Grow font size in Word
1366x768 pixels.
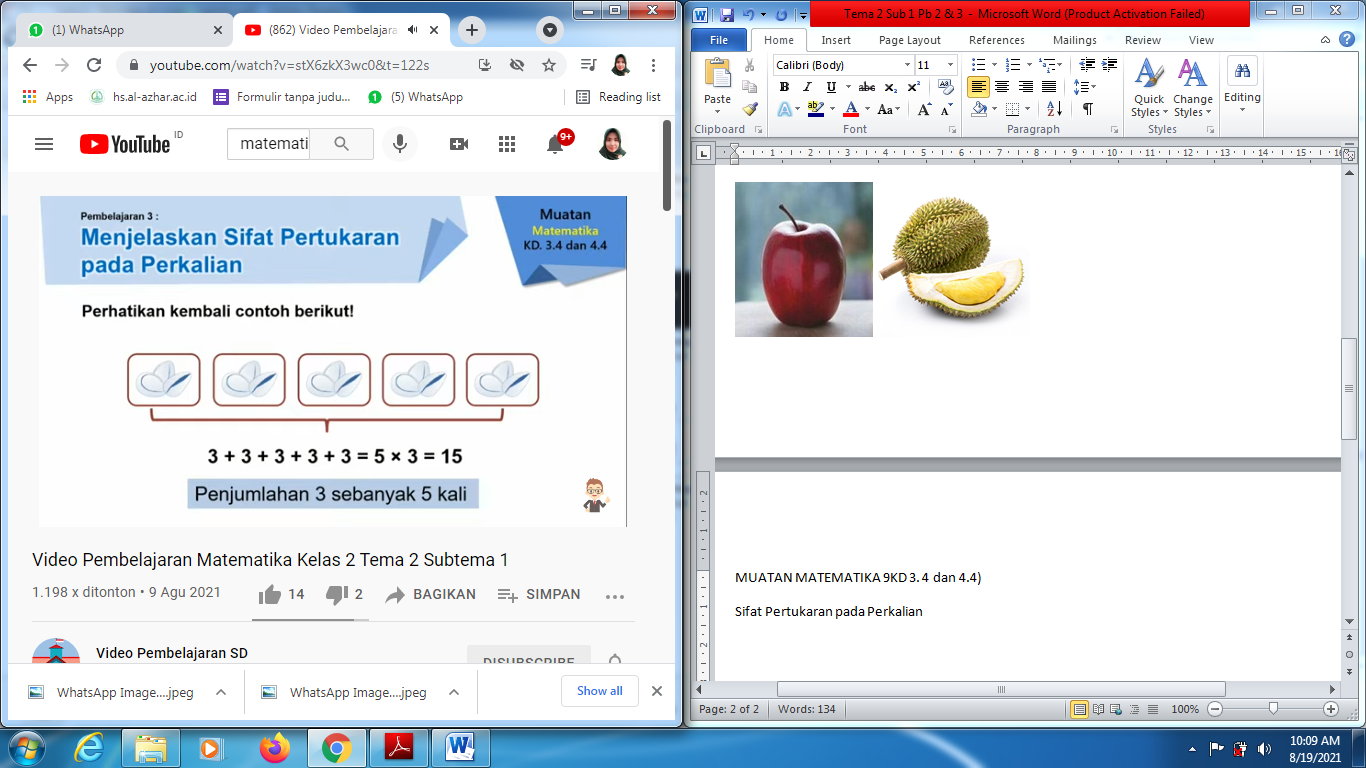point(924,109)
